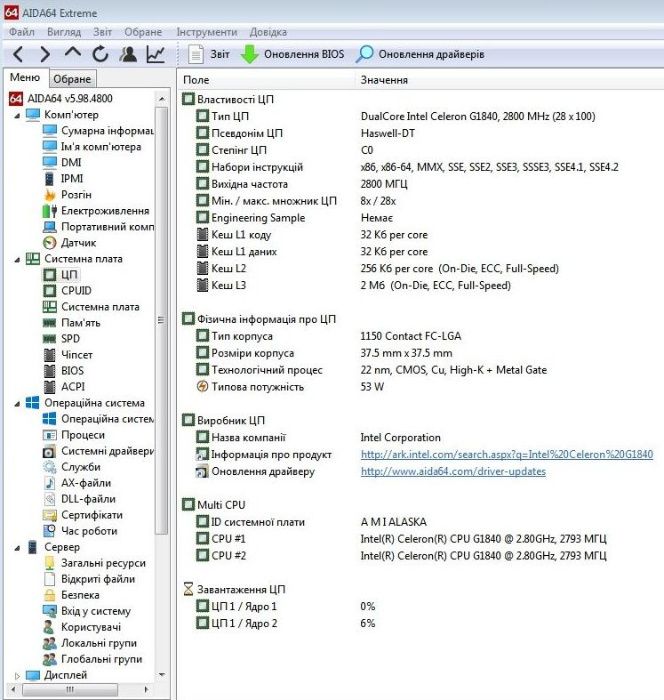Open the Файл menu
The image size is (664, 700).
coord(21,32)
